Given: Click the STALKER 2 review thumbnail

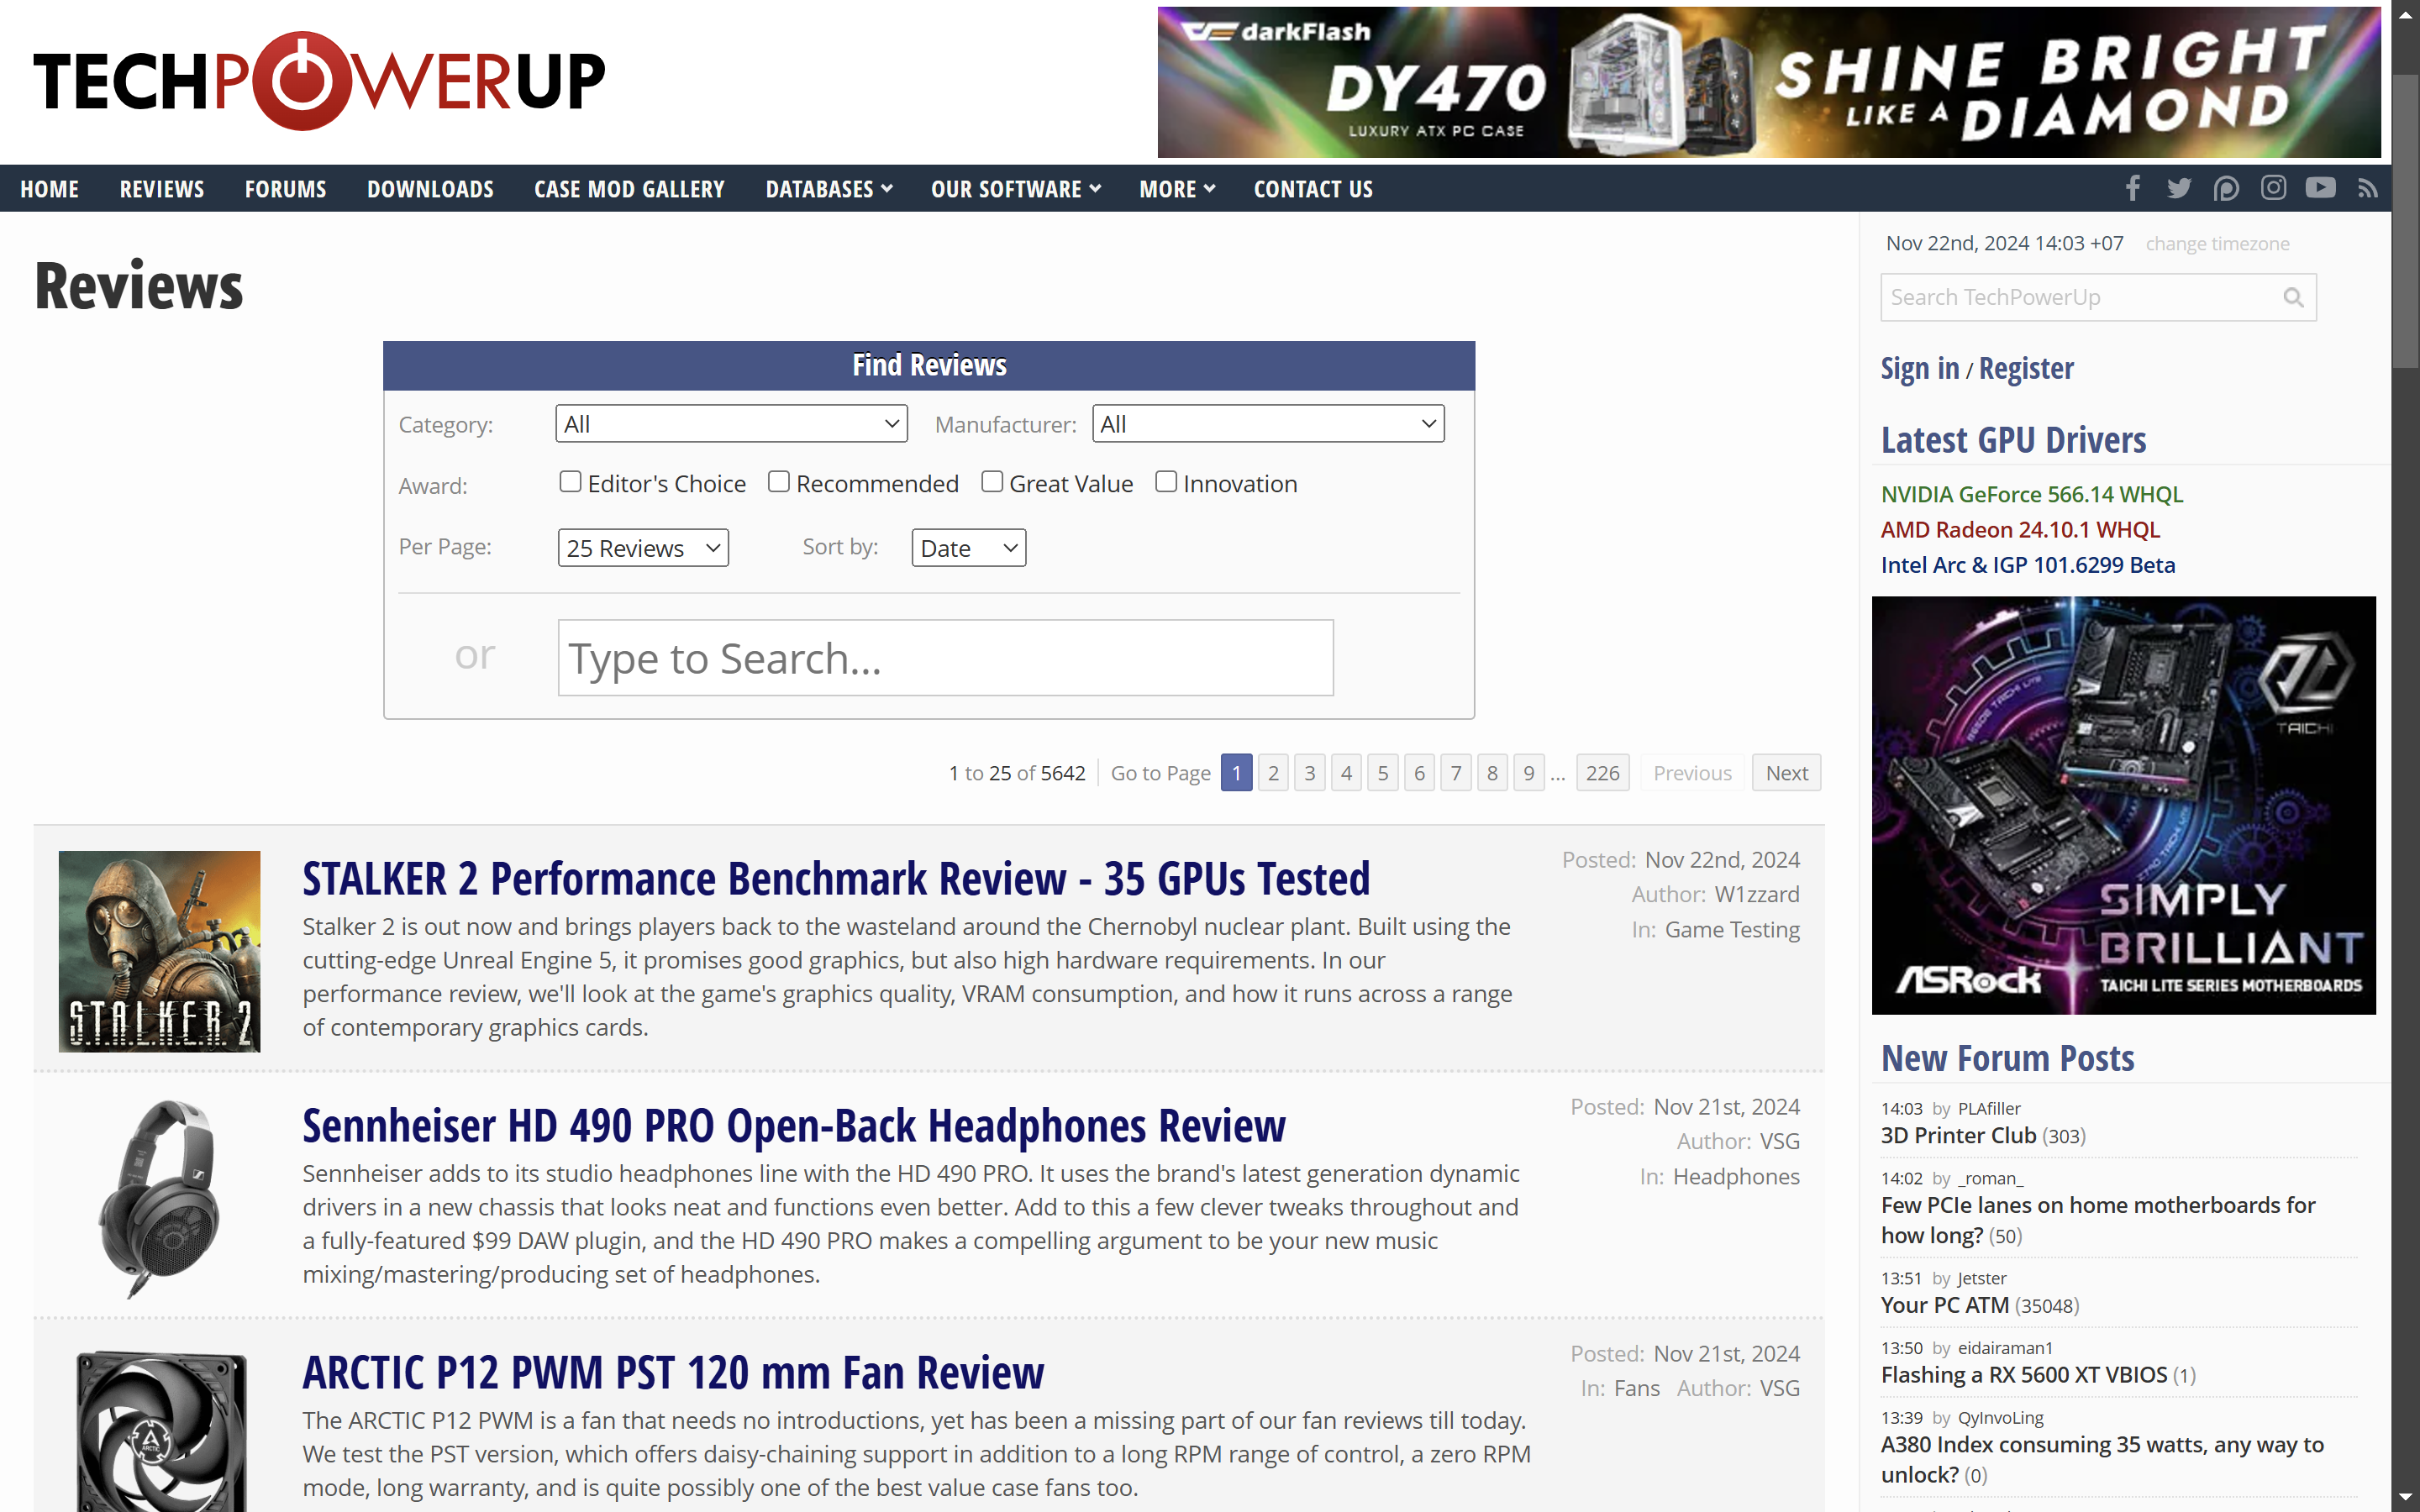Looking at the screenshot, I should pyautogui.click(x=159, y=951).
